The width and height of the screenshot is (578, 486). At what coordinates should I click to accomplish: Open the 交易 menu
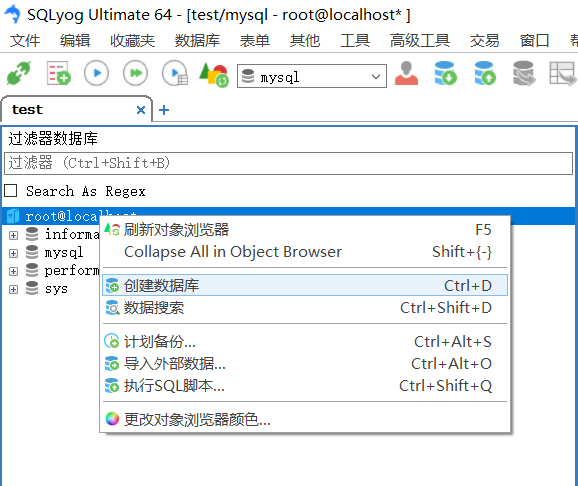point(484,40)
